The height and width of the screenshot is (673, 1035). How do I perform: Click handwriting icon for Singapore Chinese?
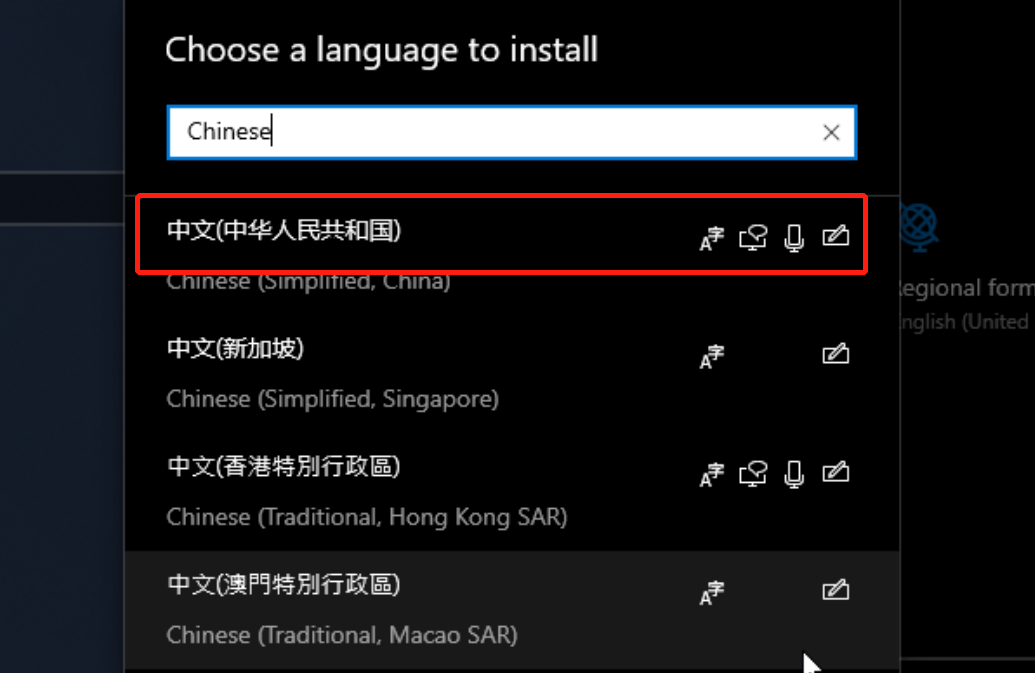(836, 354)
